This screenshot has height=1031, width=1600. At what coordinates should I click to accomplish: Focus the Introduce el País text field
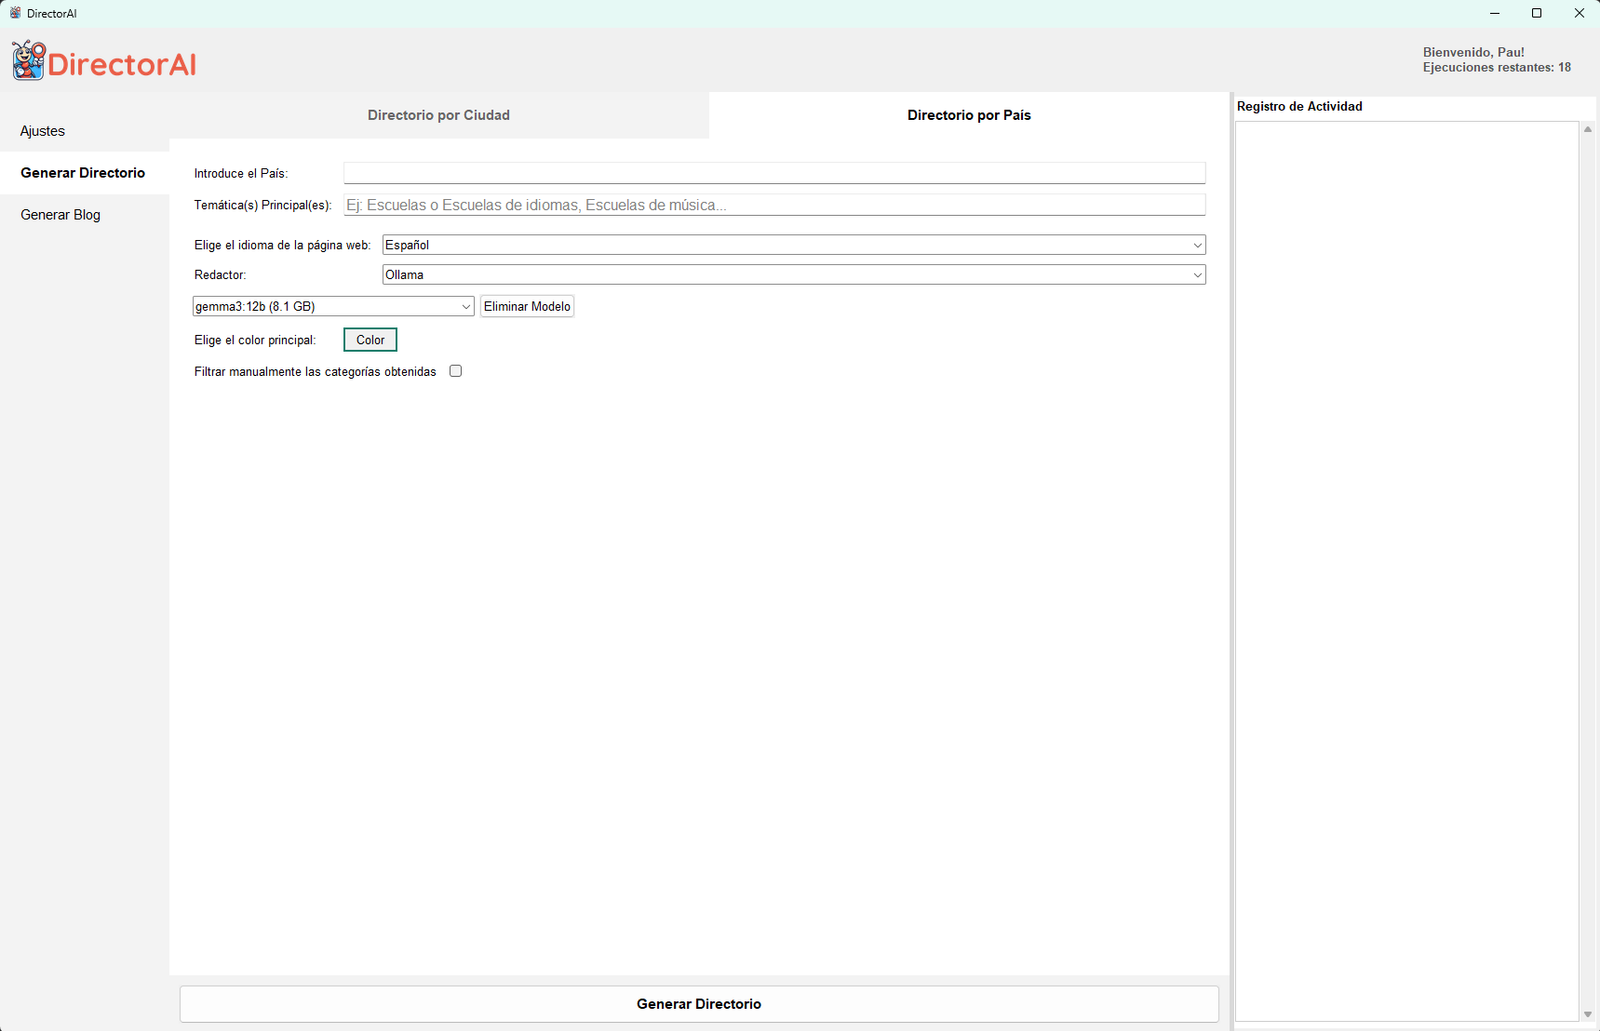[774, 173]
